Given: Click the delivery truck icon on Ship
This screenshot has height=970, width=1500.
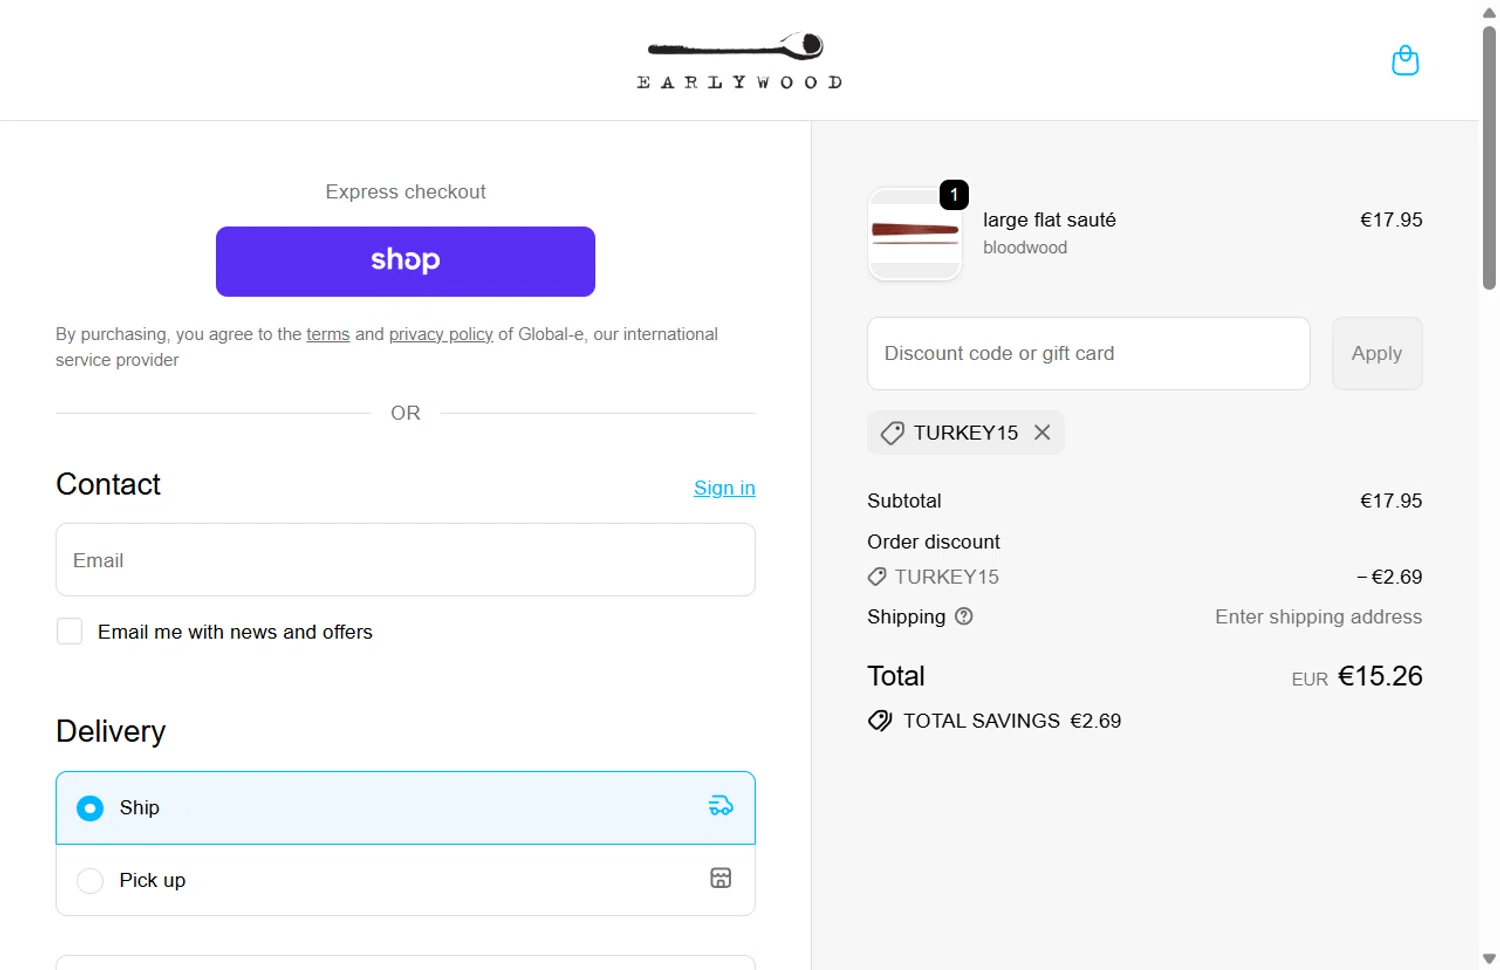Looking at the screenshot, I should (721, 806).
